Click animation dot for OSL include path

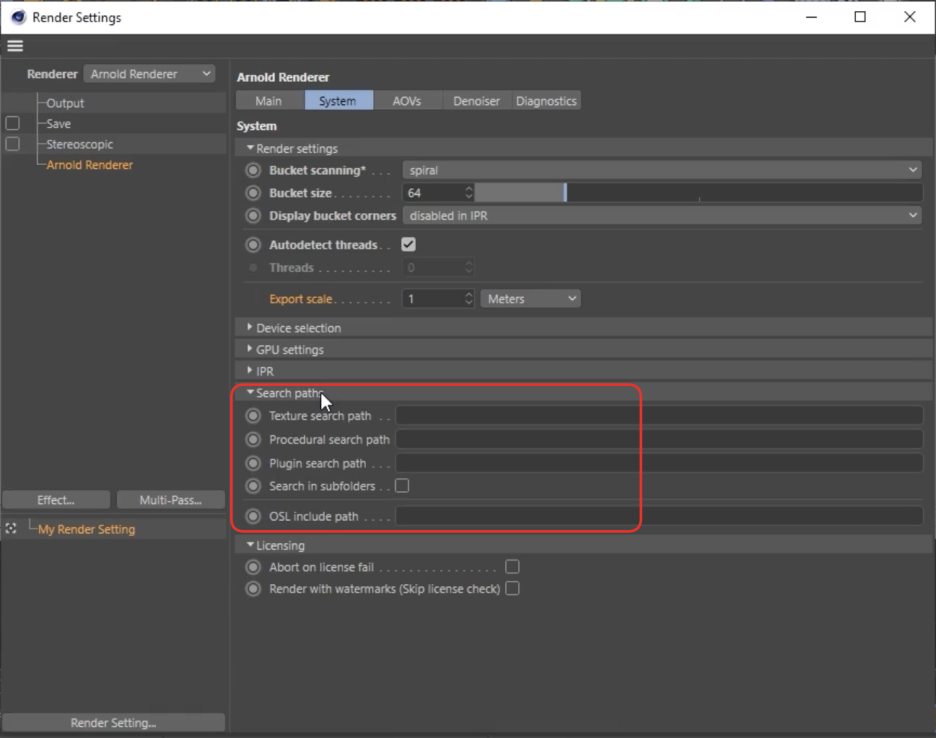[253, 516]
